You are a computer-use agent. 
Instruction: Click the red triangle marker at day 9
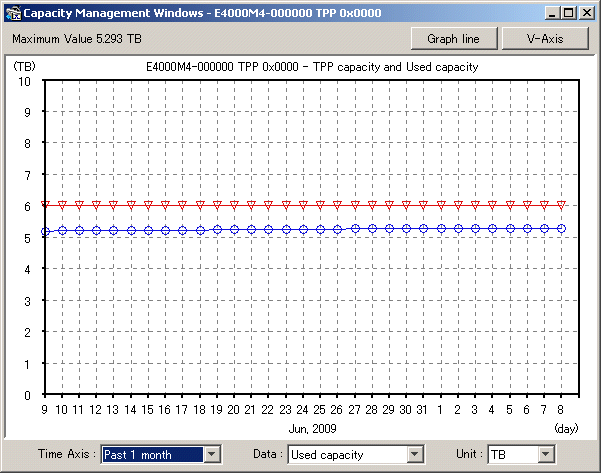pyautogui.click(x=45, y=204)
